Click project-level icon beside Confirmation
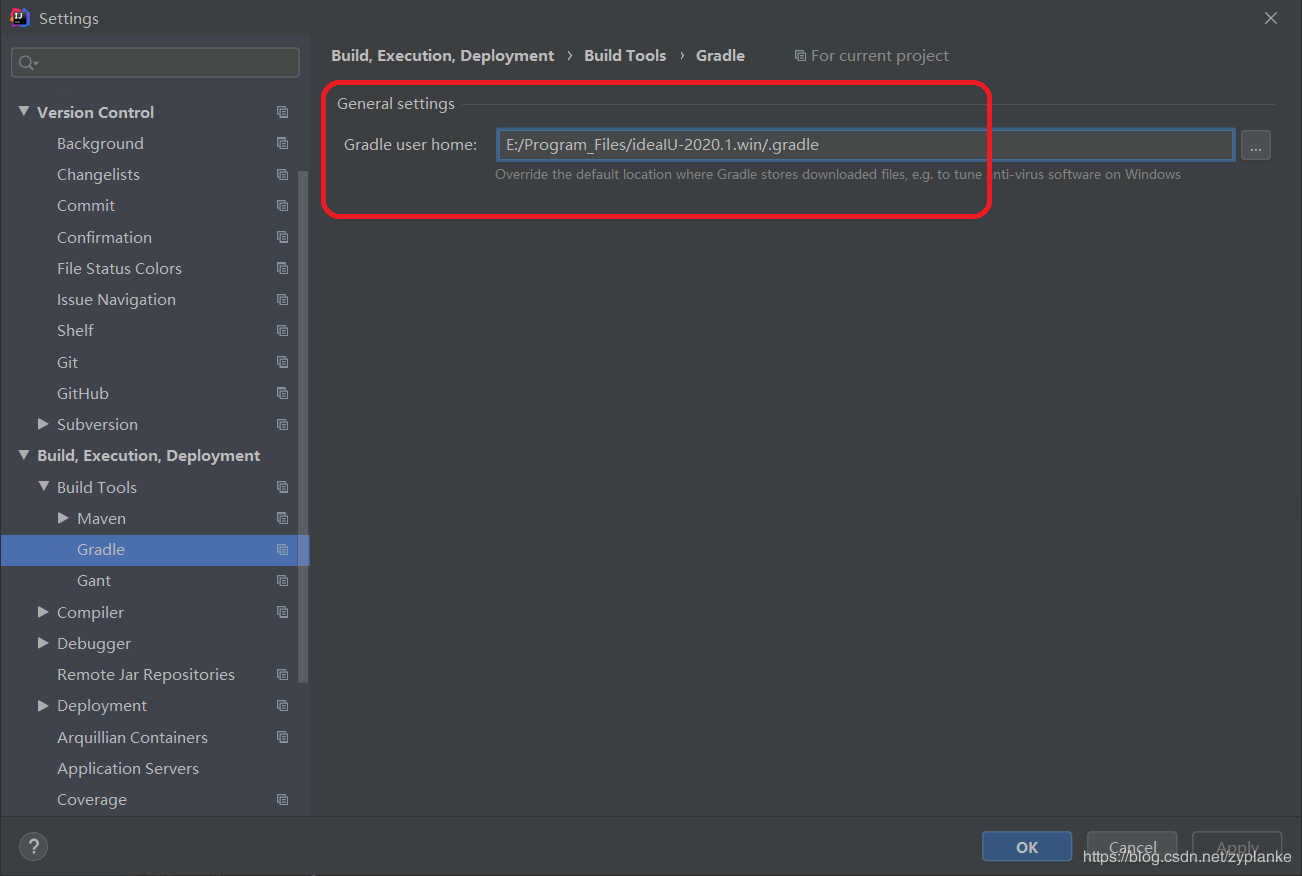This screenshot has width=1302, height=876. click(283, 237)
